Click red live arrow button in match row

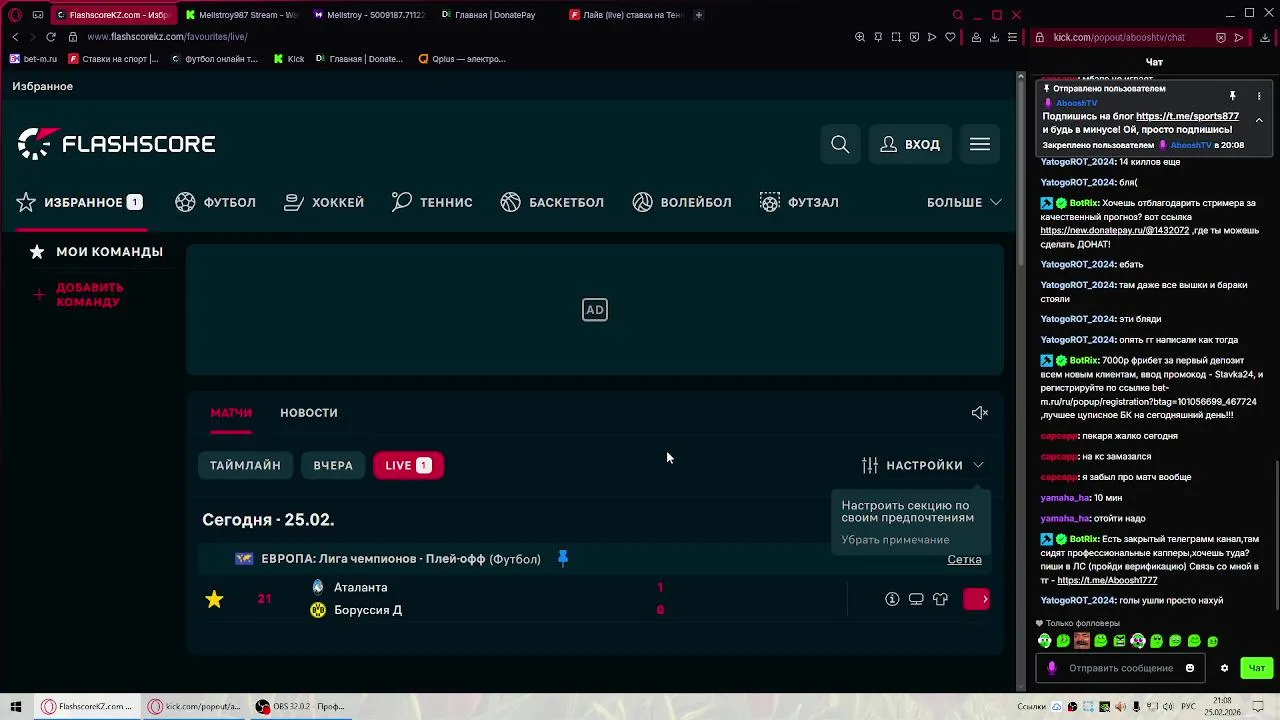pos(977,599)
